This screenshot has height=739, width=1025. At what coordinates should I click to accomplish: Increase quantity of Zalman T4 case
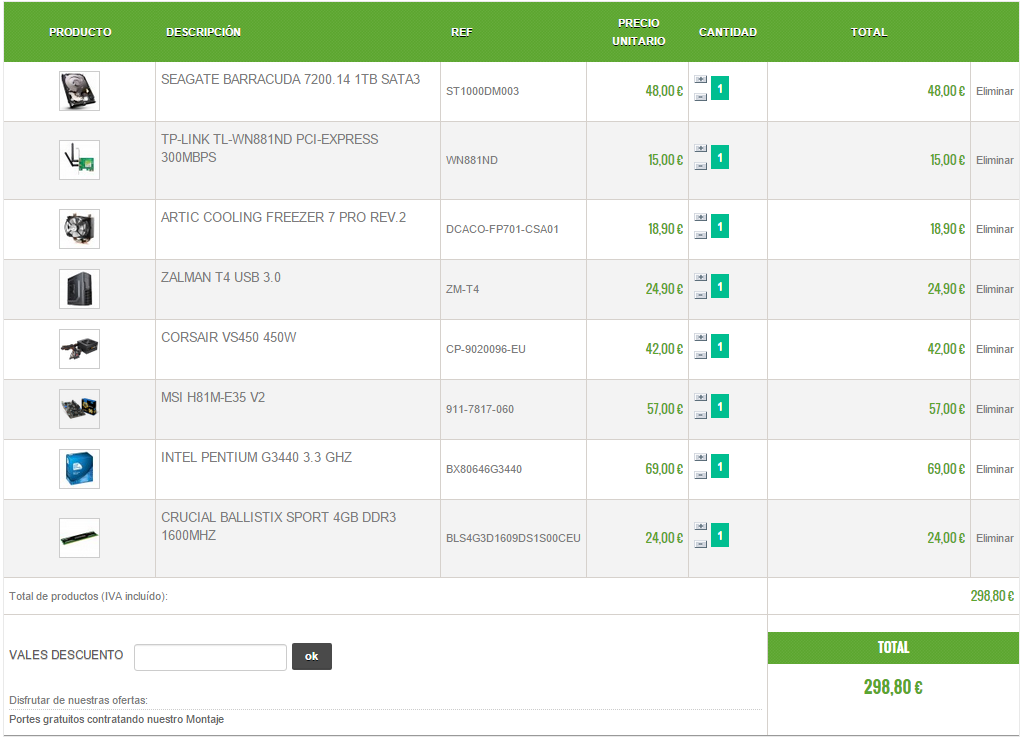[x=700, y=277]
